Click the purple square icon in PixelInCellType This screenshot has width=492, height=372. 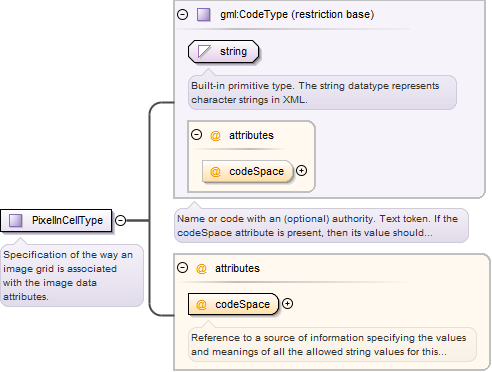point(16,220)
